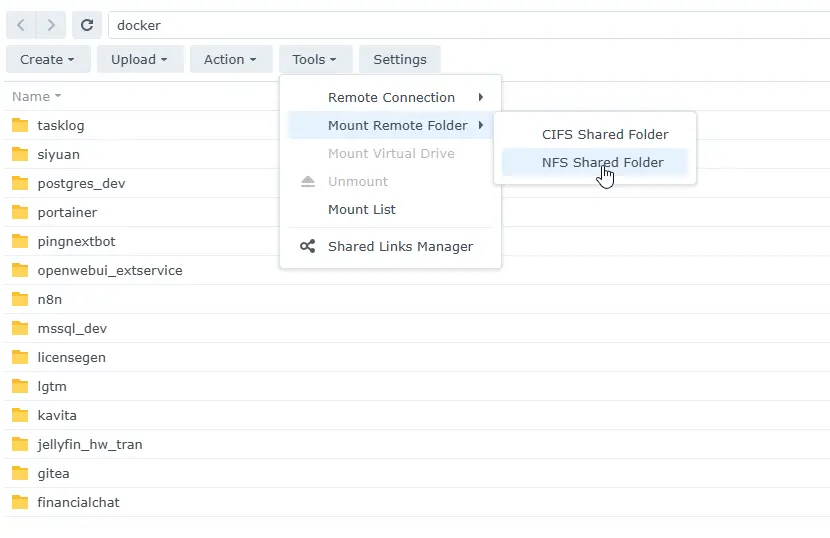Click the refresh icon beside the path bar
This screenshot has height=538, width=830.
87,25
